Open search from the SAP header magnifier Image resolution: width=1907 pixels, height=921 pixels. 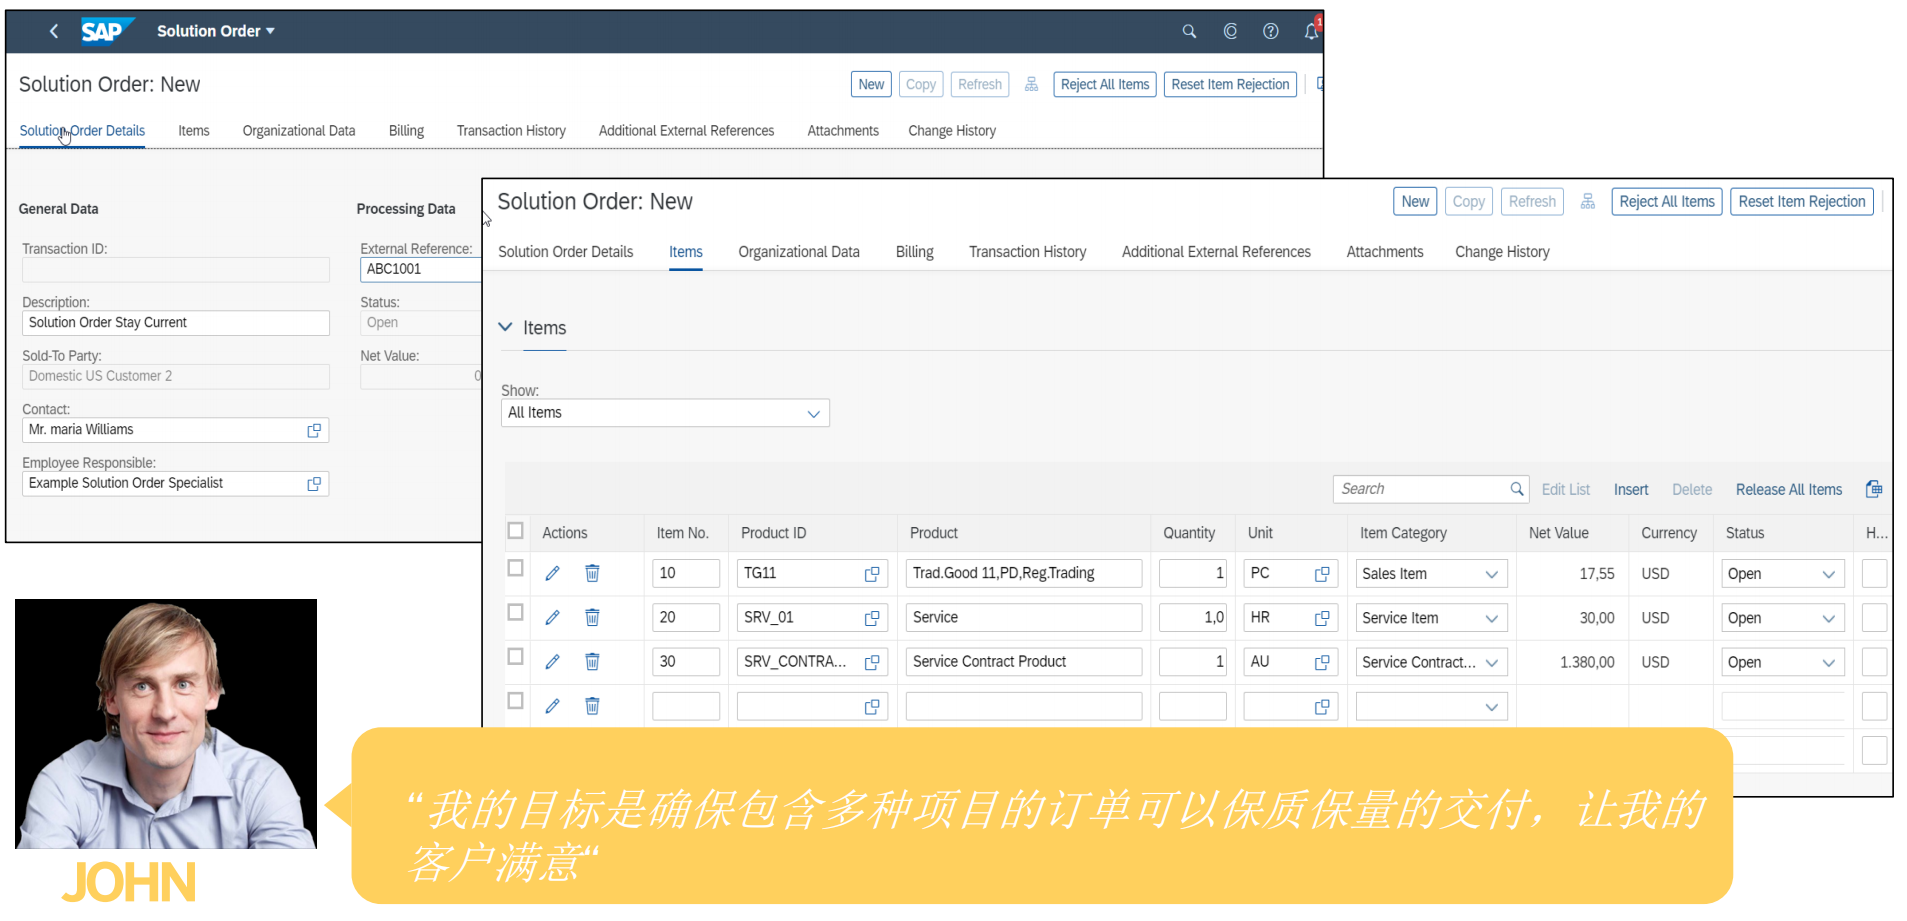(x=1189, y=31)
